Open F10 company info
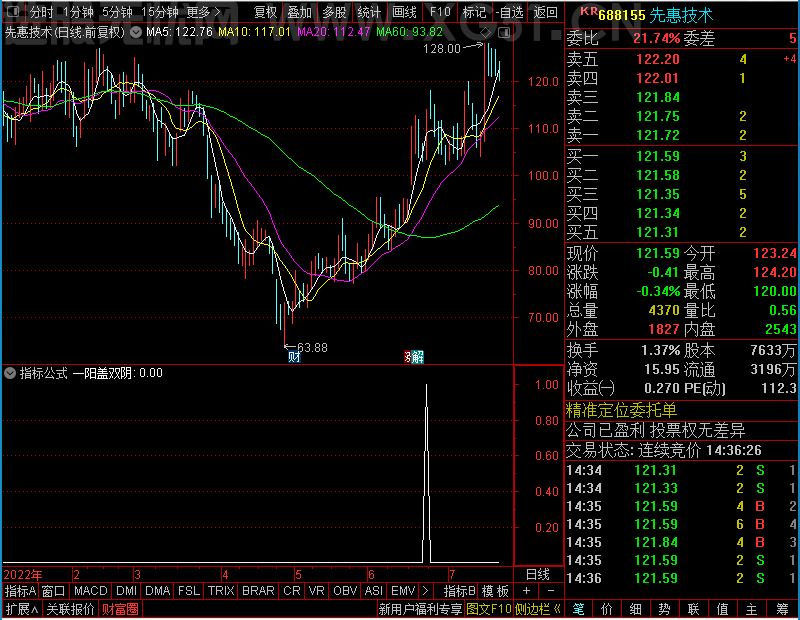Image resolution: width=800 pixels, height=620 pixels. point(440,11)
